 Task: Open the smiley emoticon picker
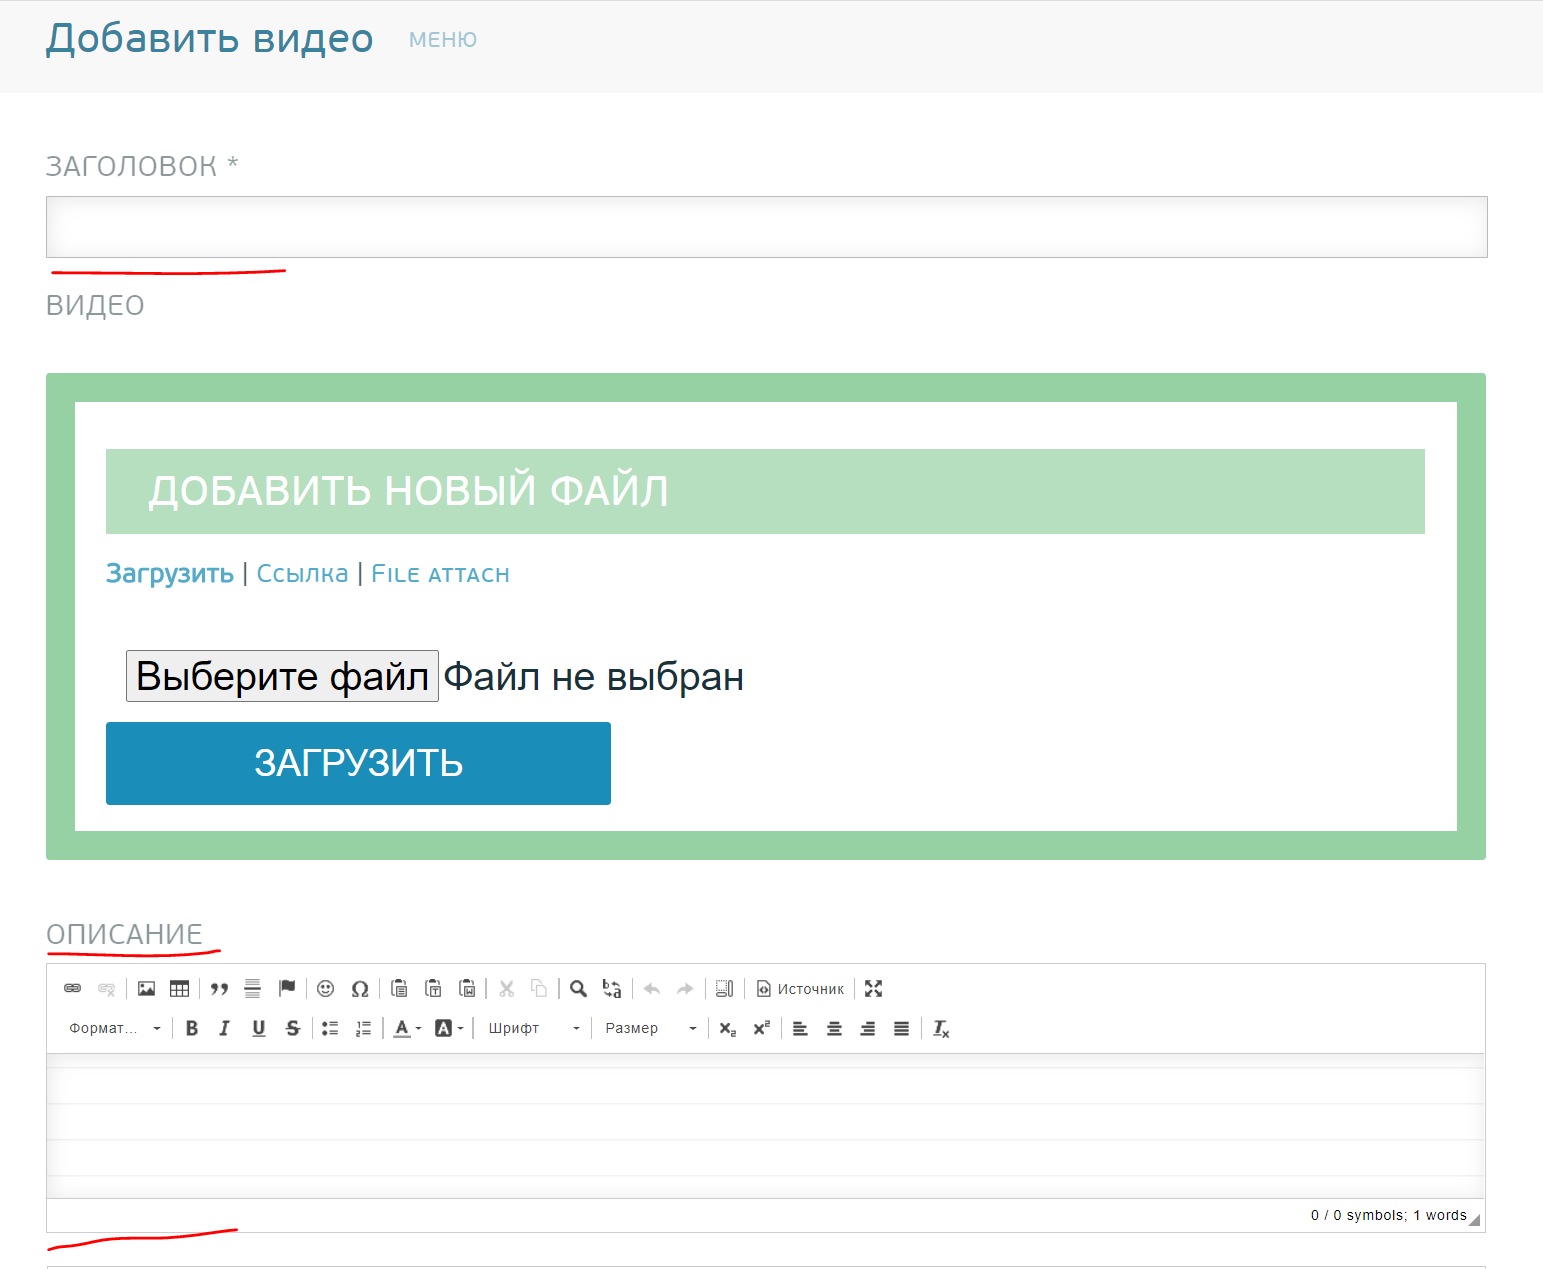pos(325,989)
